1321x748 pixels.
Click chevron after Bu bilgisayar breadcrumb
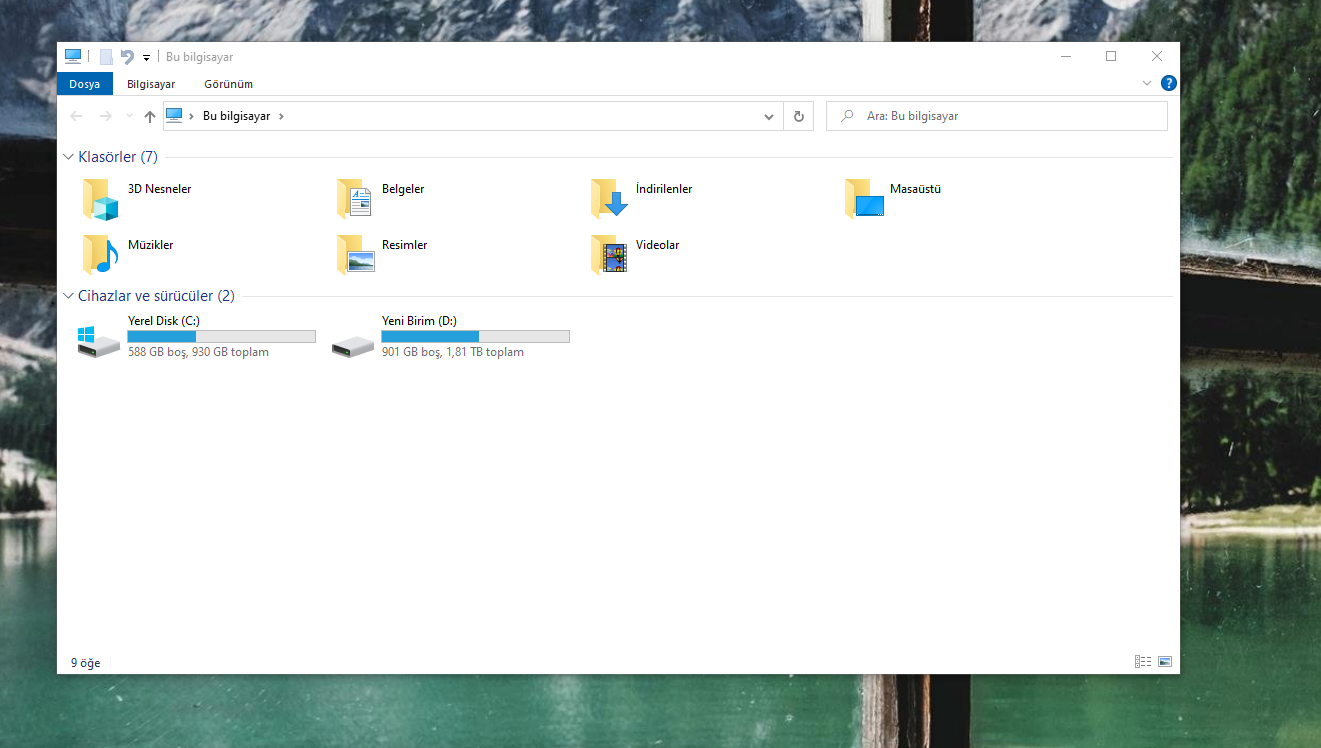(281, 116)
